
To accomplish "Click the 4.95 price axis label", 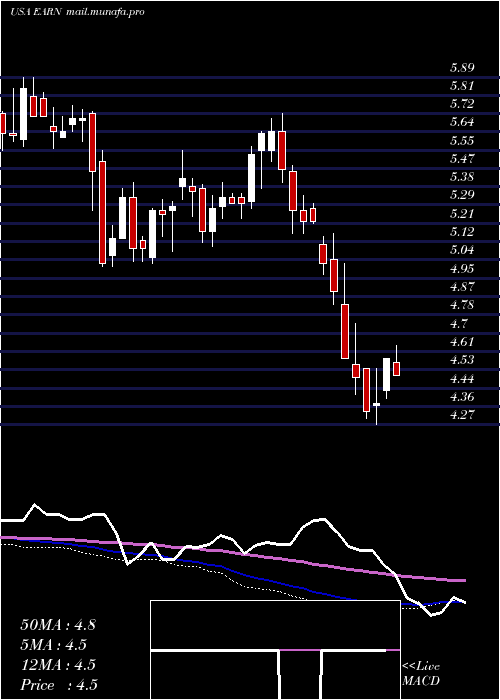I will 462,269.
